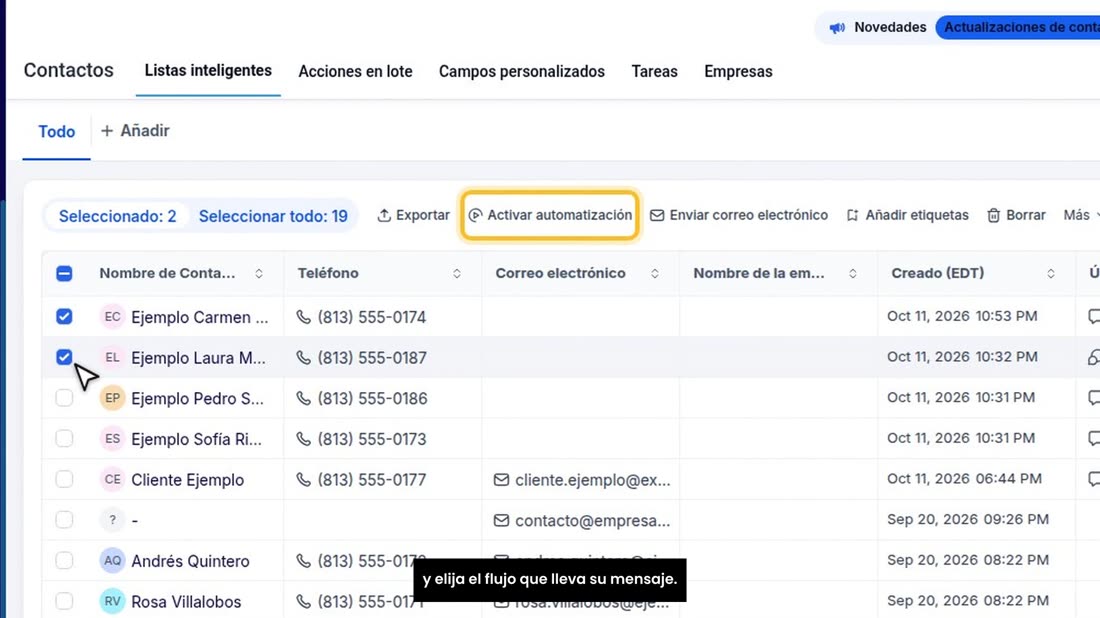Click the ES avatar of Ejemplo Sofía
Viewport: 1100px width, 618px height.
click(x=112, y=439)
